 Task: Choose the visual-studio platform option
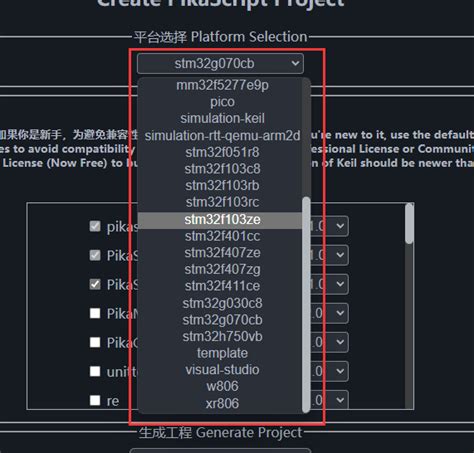[222, 370]
